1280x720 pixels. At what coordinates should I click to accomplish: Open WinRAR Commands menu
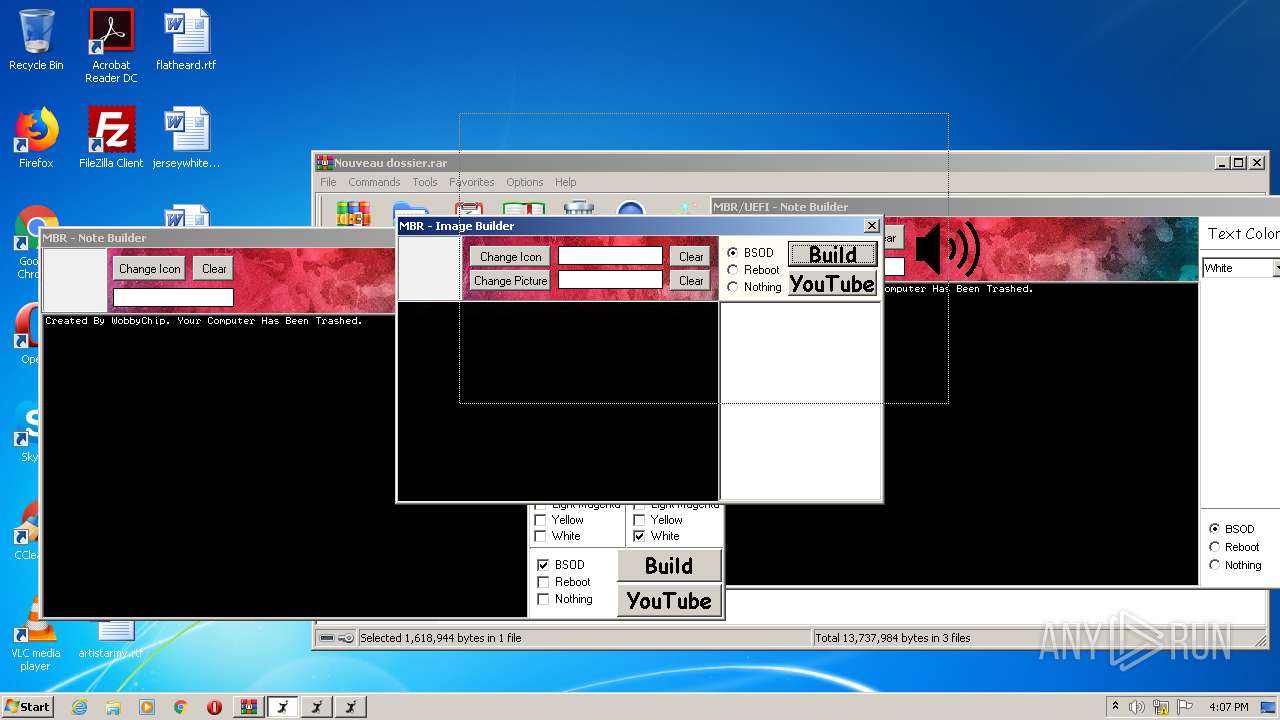pos(374,182)
